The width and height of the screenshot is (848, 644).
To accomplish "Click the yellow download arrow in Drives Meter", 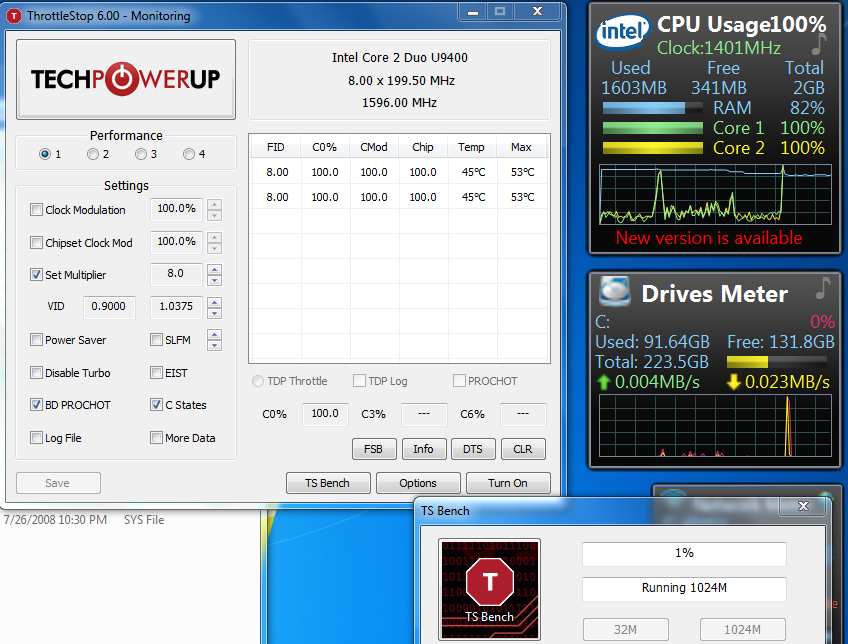I will point(733,382).
